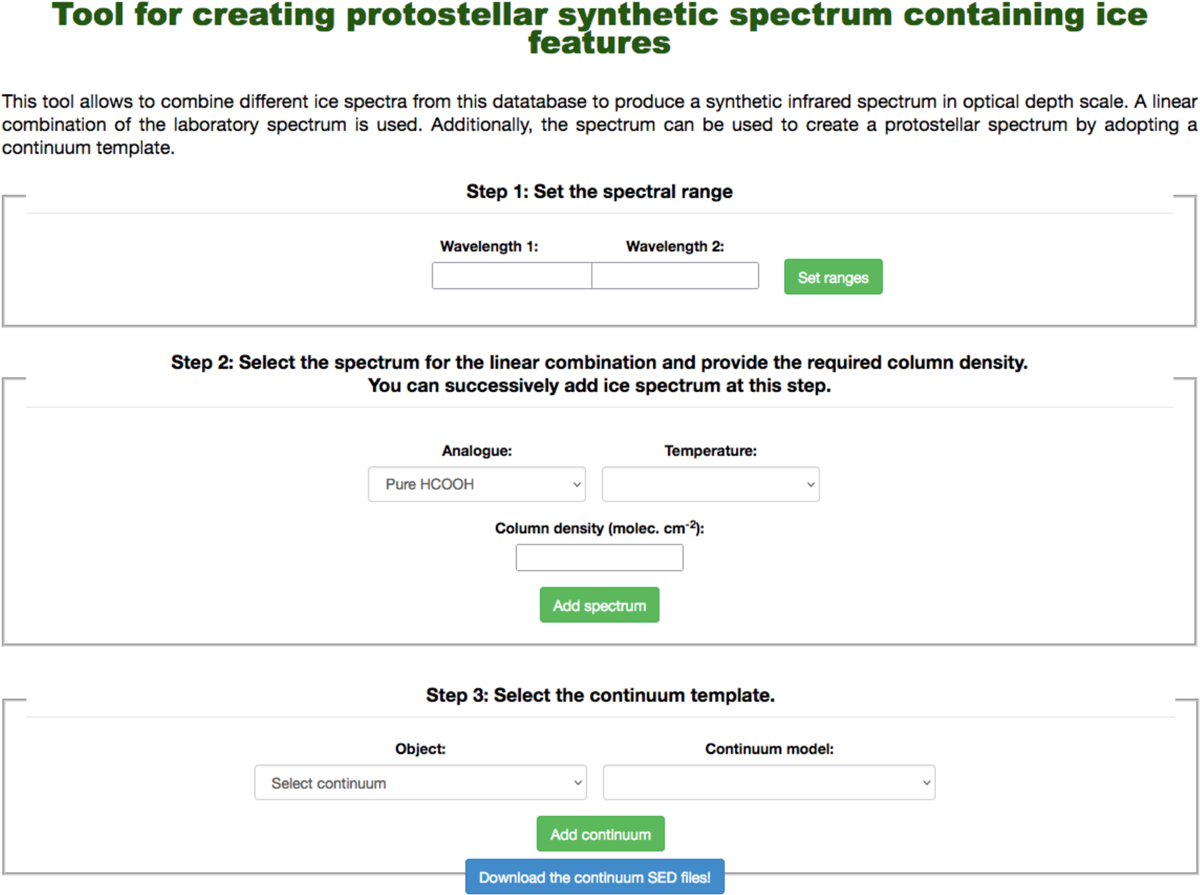Click the Wavelength 2 input field
The height and width of the screenshot is (895, 1200).
(x=675, y=276)
